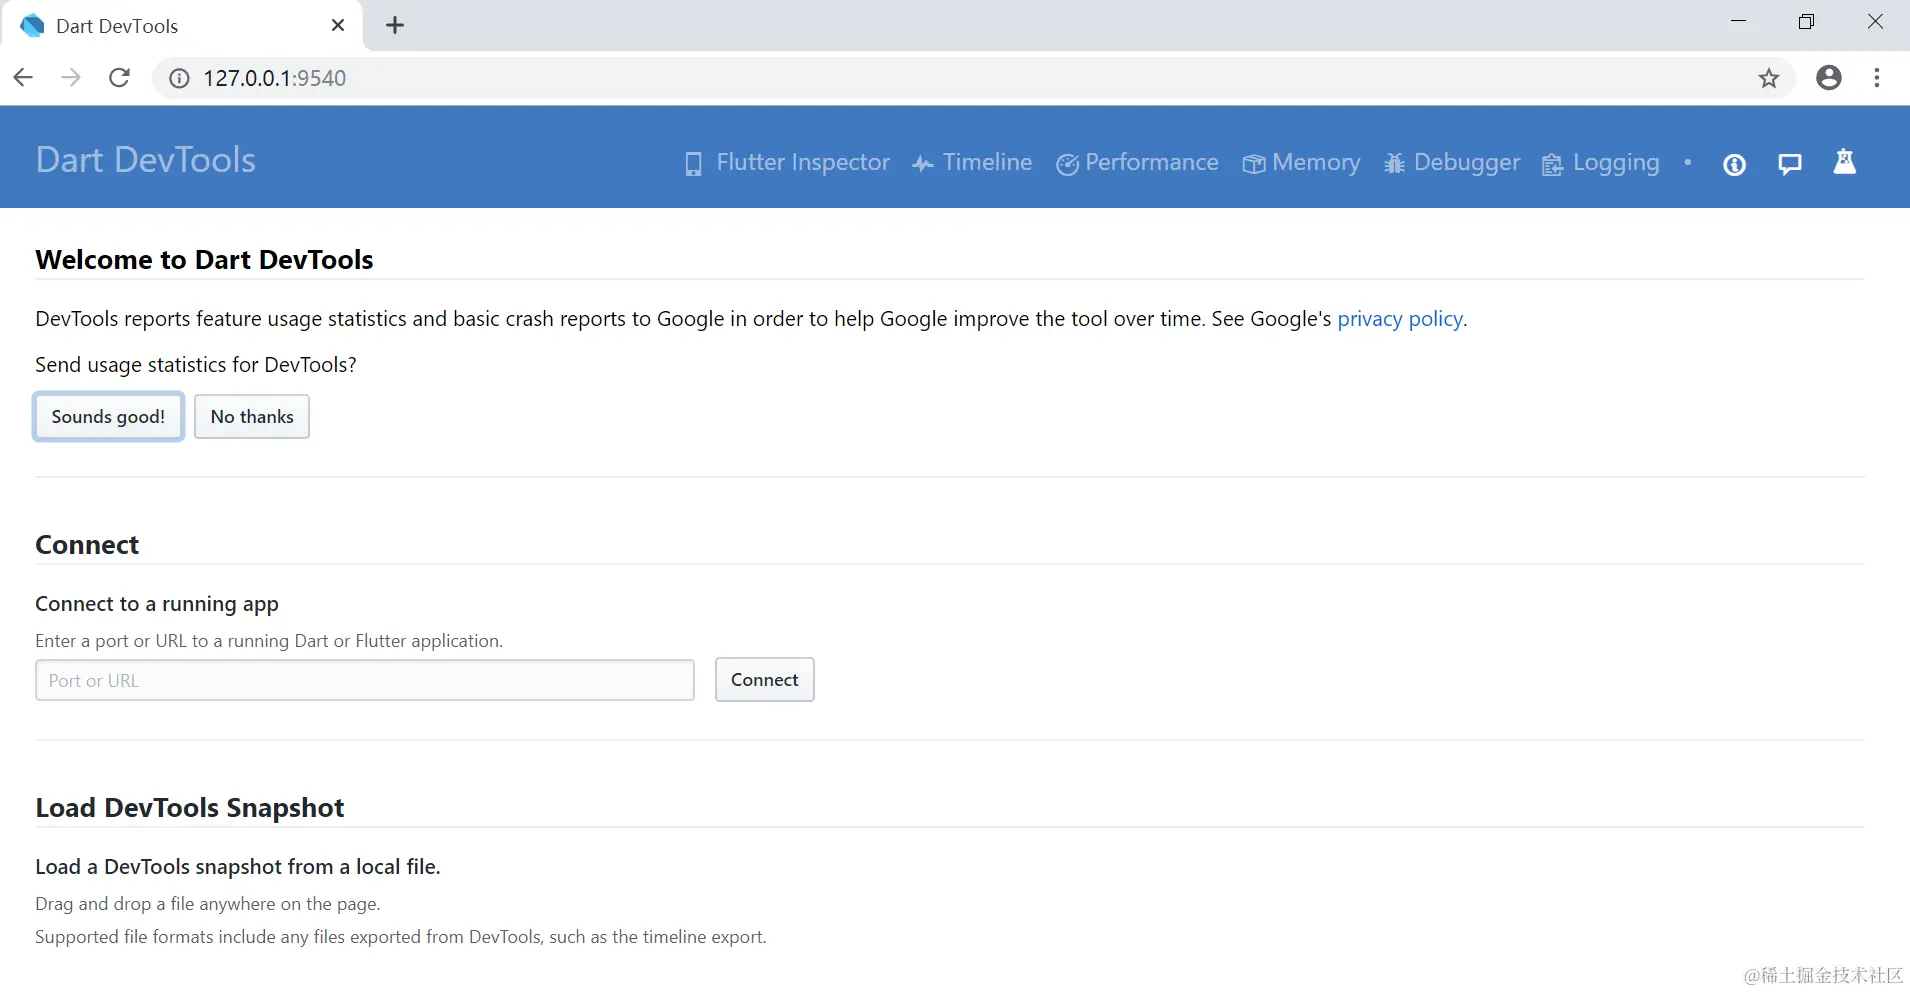The width and height of the screenshot is (1910, 992).
Task: Bookmark this page with the star icon
Action: pyautogui.click(x=1769, y=78)
